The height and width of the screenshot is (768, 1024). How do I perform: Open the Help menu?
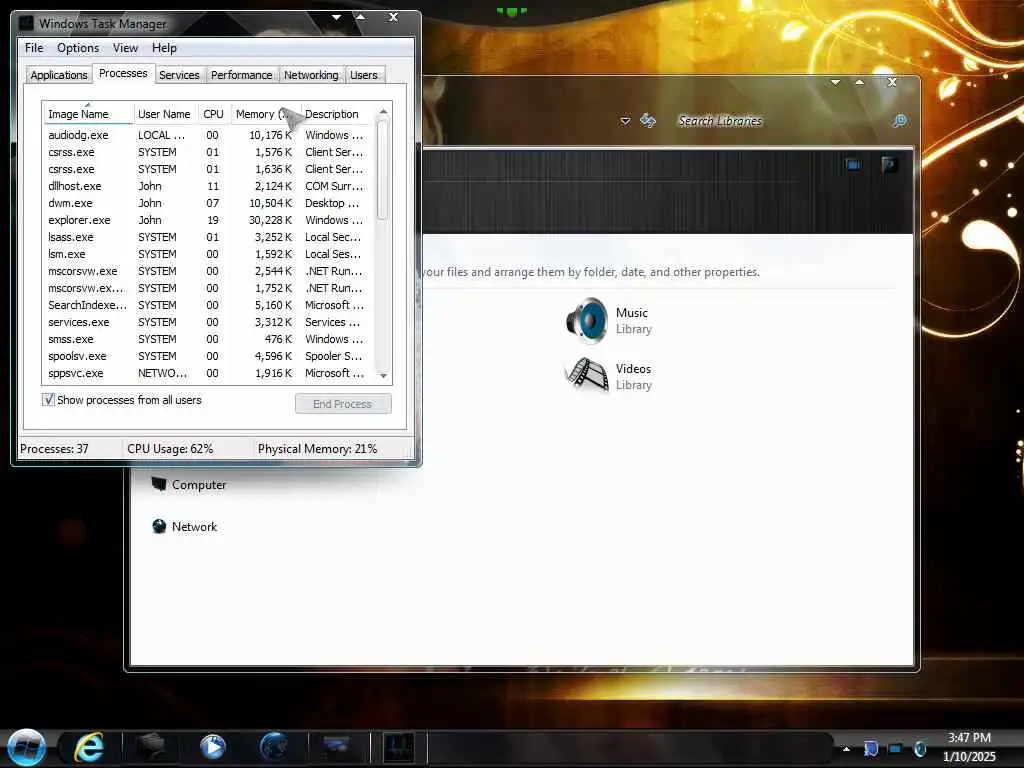(164, 48)
